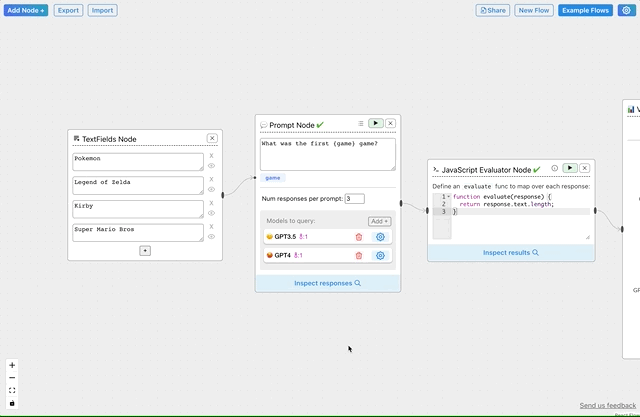Viewport: 640px width, 417px height.
Task: Toggle visibility of Pokemon field
Action: point(211,166)
